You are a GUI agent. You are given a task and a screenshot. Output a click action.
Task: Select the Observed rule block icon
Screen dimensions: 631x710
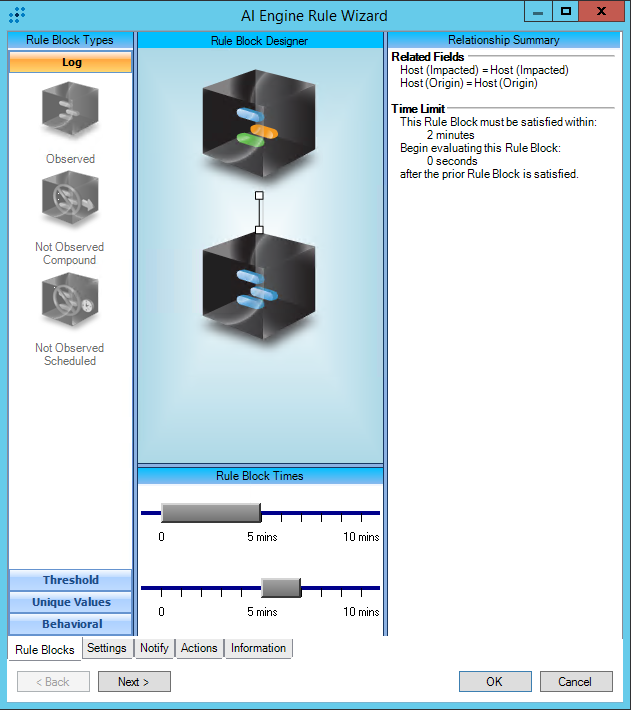[70, 111]
